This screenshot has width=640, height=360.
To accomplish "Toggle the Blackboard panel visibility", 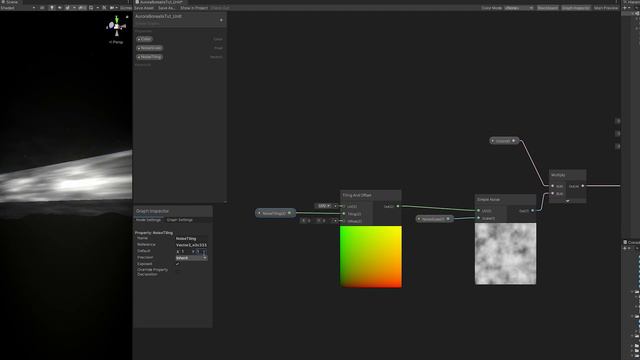I will tap(548, 8).
